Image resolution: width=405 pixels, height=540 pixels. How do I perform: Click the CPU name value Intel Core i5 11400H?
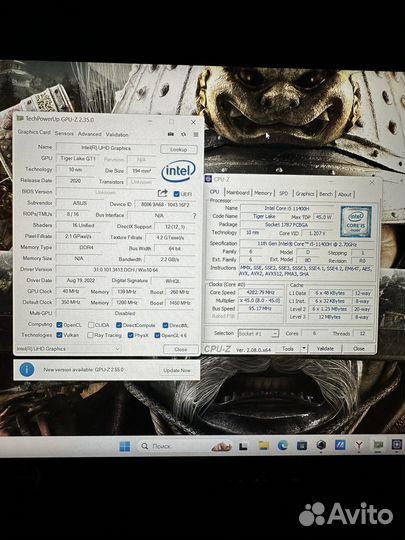(287, 208)
